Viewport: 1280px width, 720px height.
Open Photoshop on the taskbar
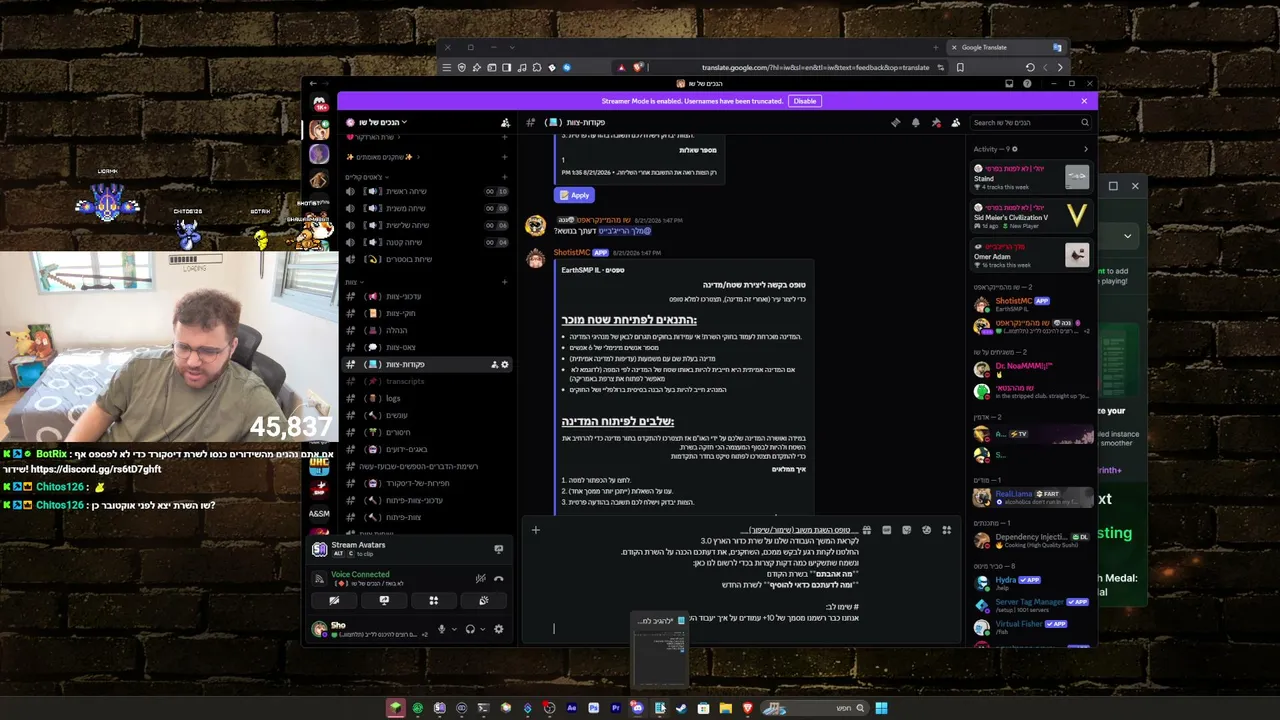(x=593, y=708)
